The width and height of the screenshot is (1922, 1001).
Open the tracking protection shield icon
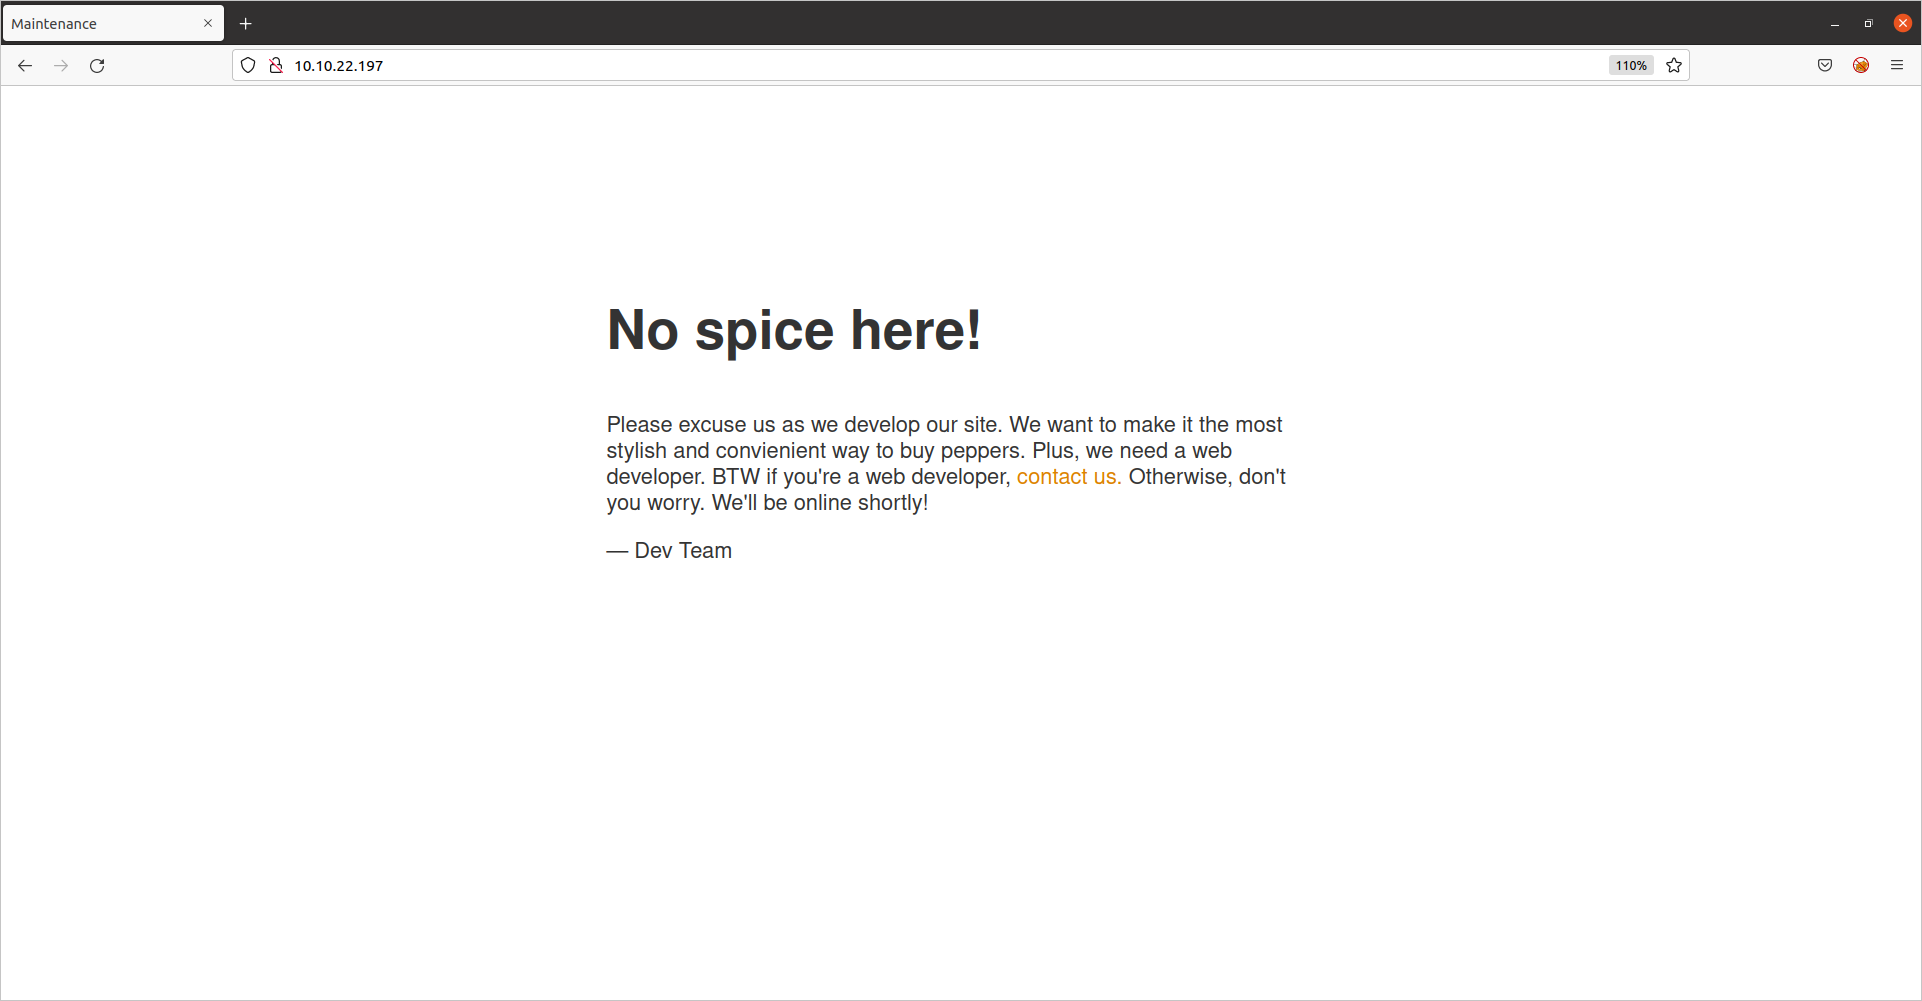[248, 66]
